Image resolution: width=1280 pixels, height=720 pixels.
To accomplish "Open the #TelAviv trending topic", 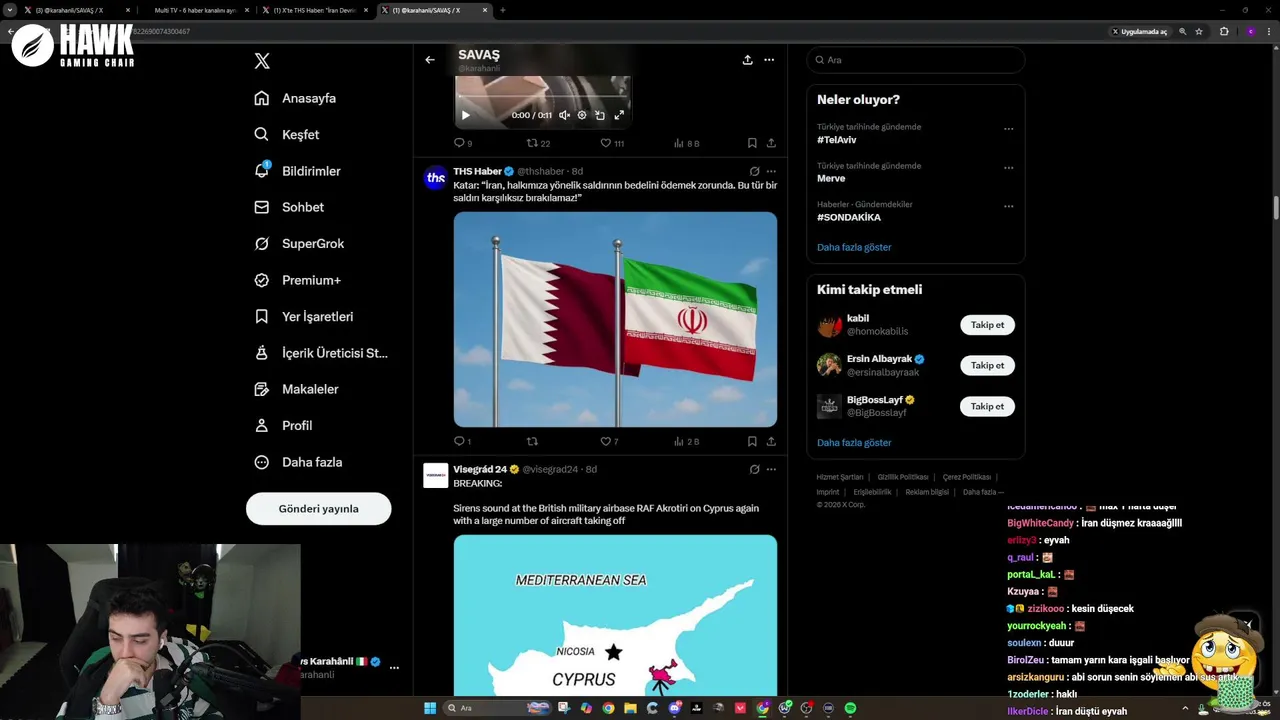I will tap(837, 140).
